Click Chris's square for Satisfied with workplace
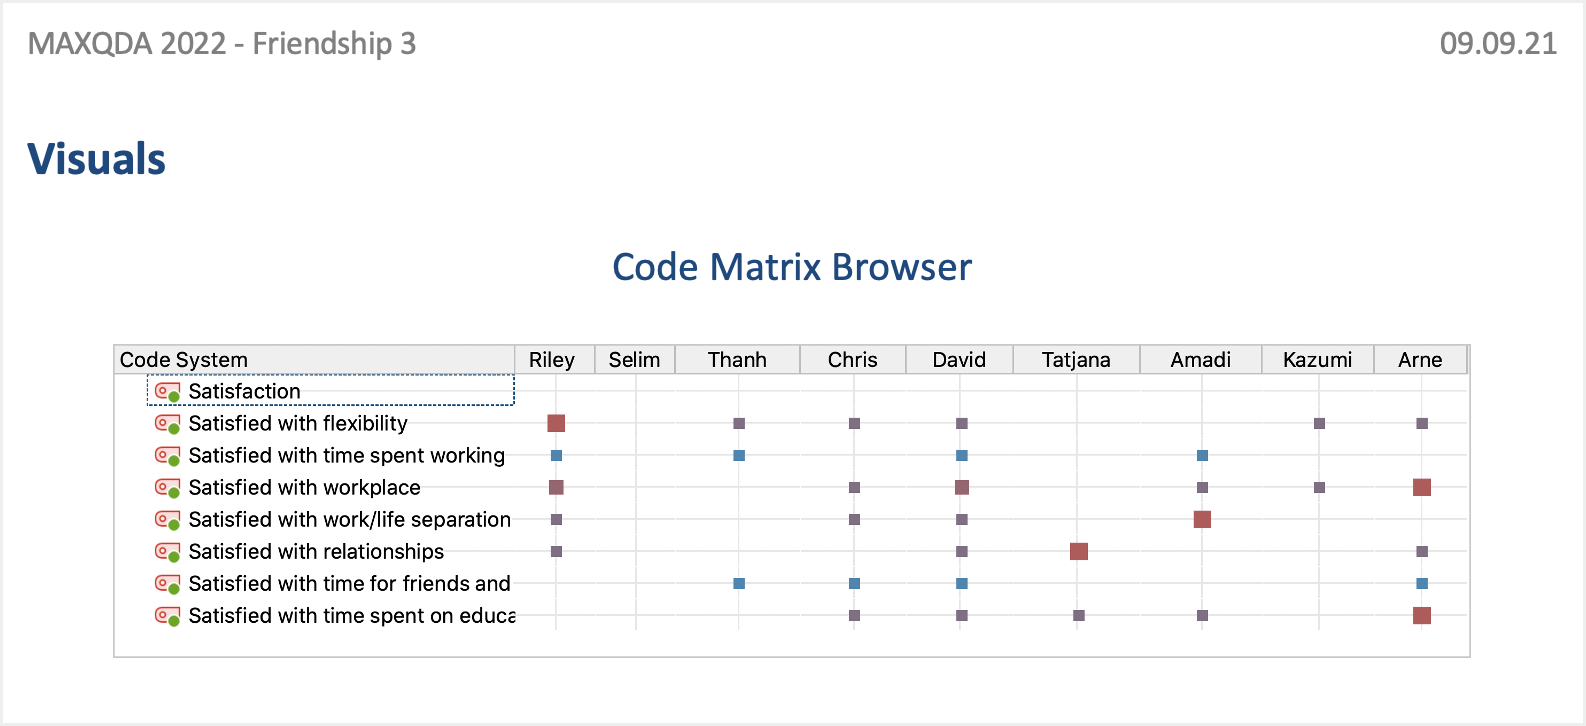The image size is (1586, 726). click(x=854, y=487)
